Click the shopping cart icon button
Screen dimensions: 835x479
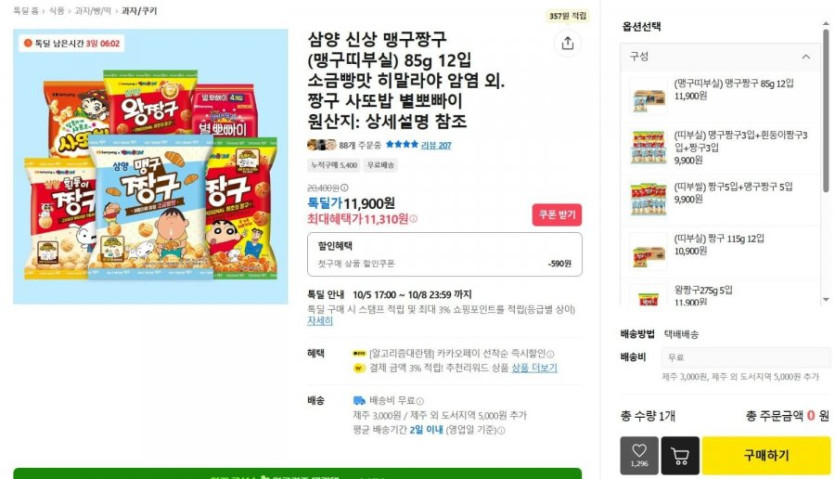coord(680,456)
